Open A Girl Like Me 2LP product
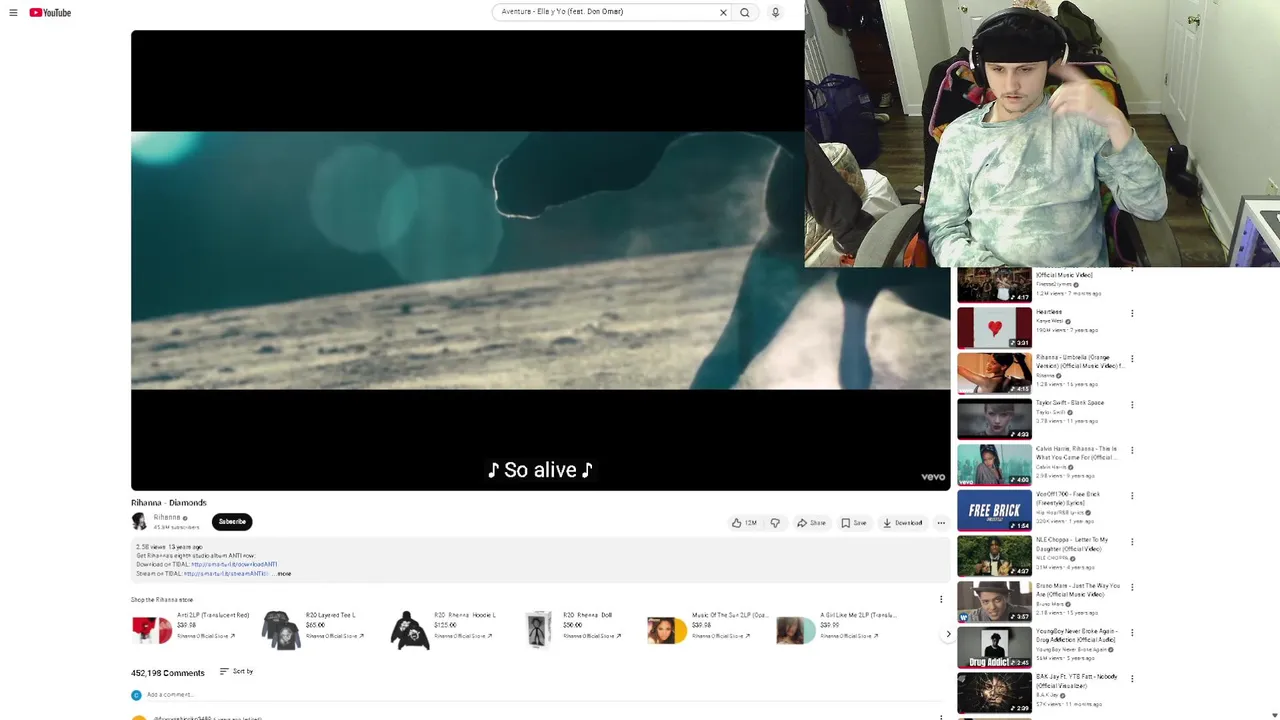Image resolution: width=1280 pixels, height=720 pixels. click(x=836, y=629)
